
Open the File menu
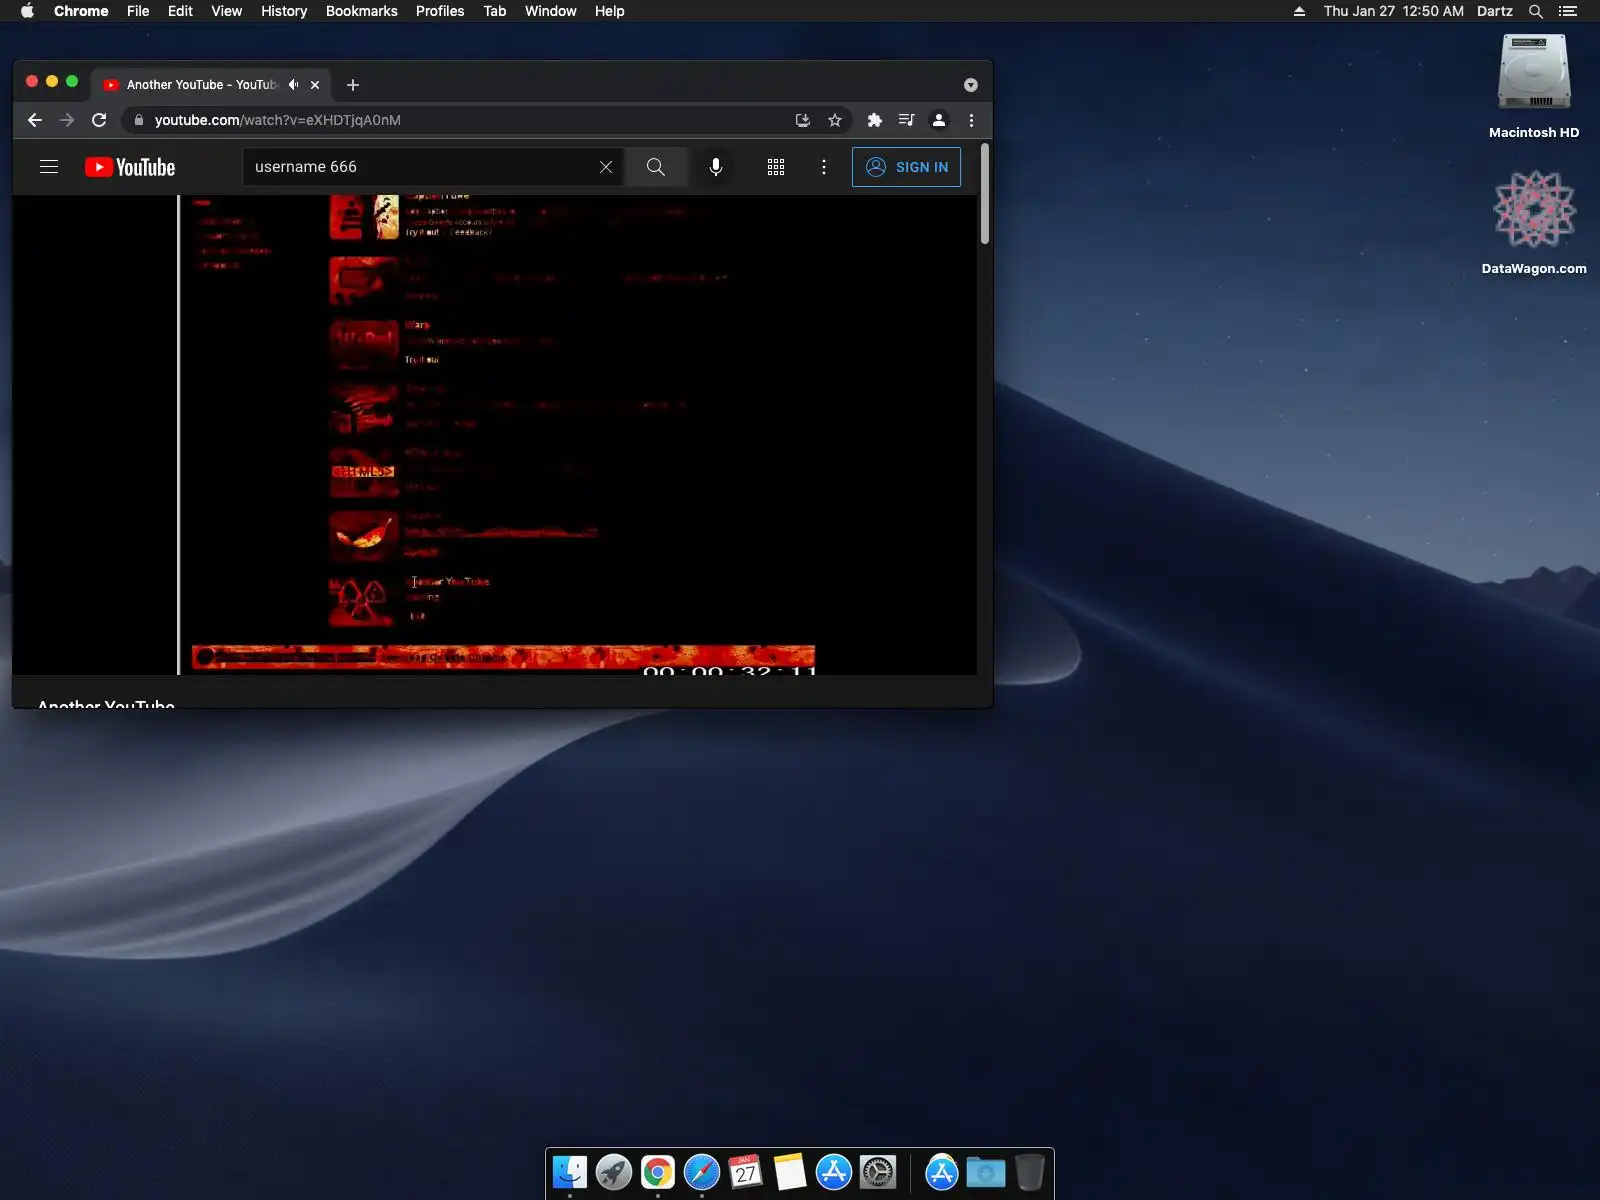pos(138,11)
